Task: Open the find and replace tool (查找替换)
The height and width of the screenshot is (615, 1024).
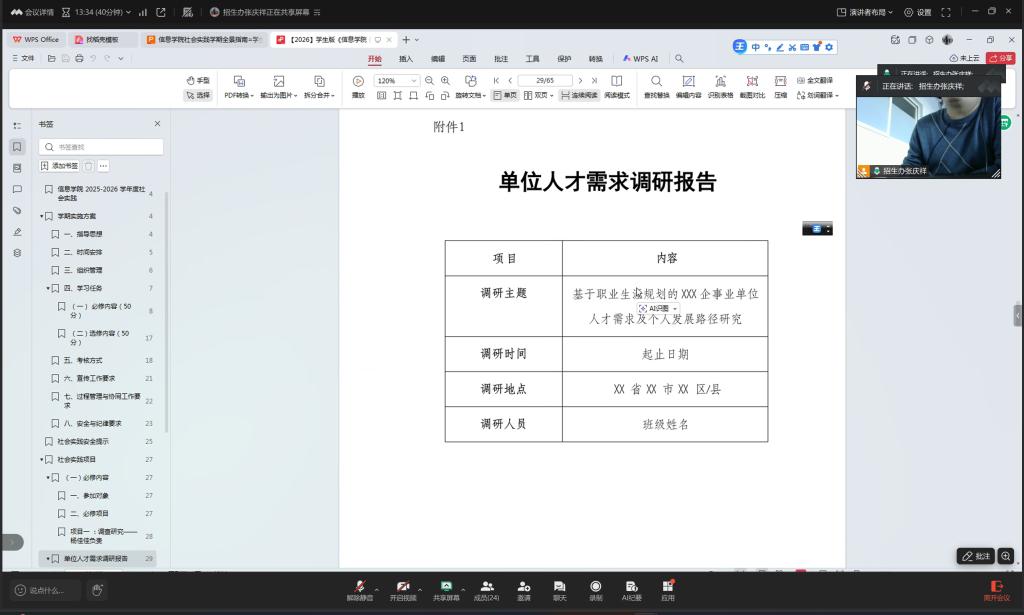Action: tap(656, 87)
